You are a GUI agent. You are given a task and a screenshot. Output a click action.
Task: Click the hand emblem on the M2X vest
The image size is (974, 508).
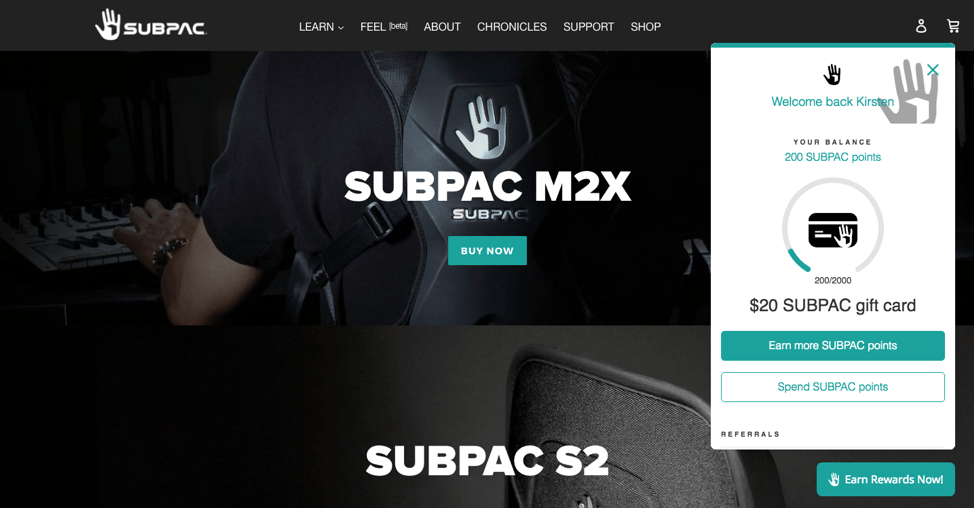tap(480, 127)
